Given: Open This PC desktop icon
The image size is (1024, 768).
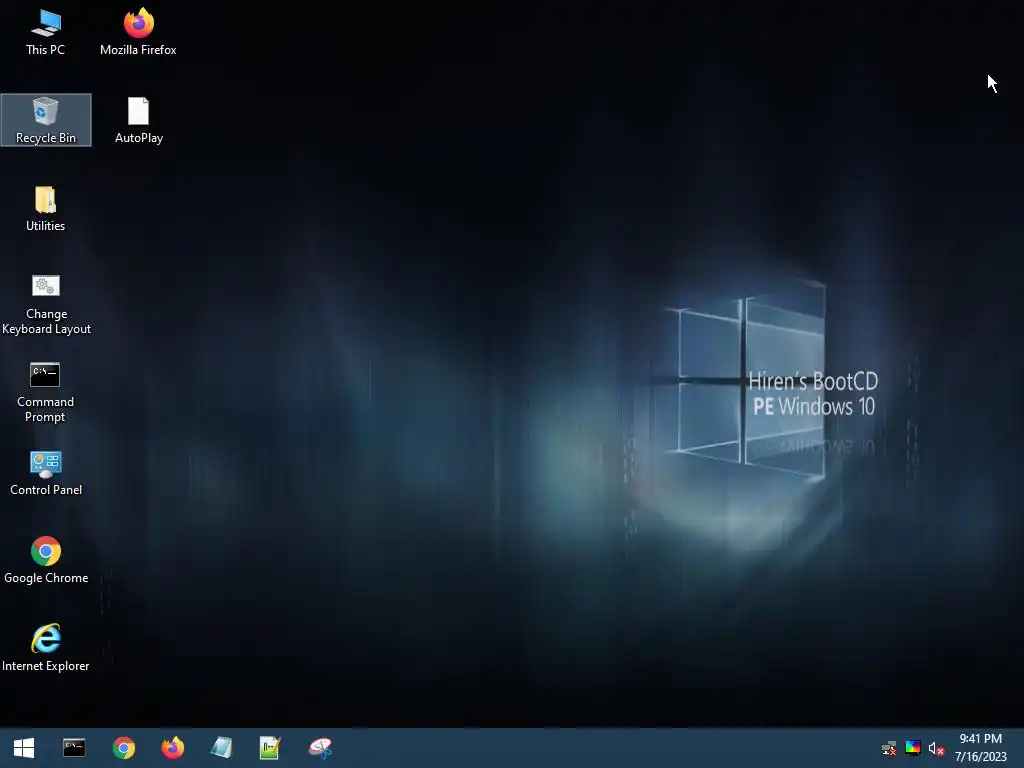Looking at the screenshot, I should pyautogui.click(x=46, y=31).
